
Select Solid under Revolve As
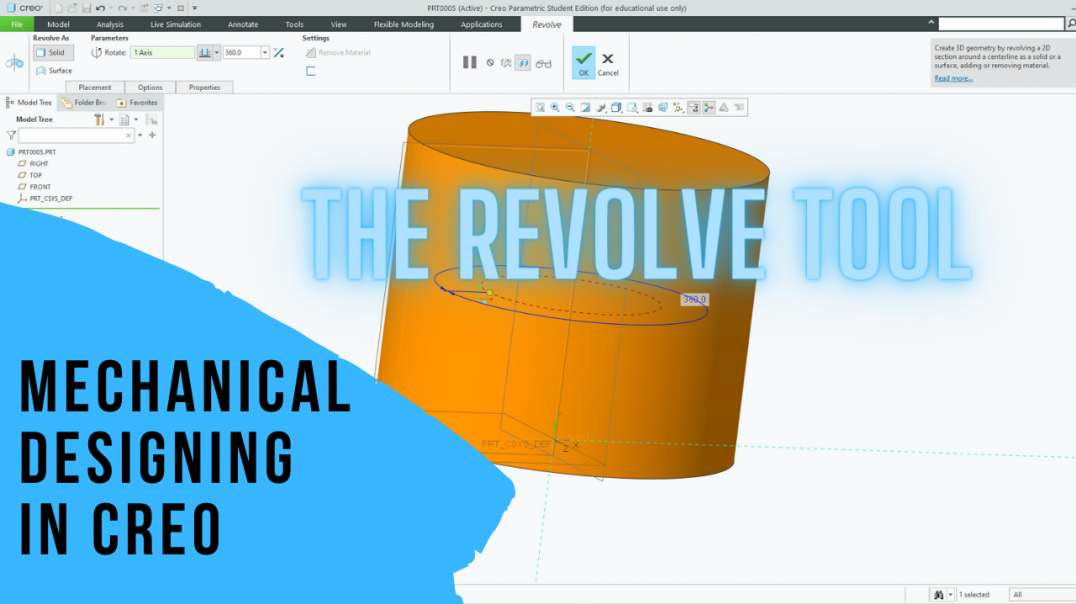(x=53, y=52)
